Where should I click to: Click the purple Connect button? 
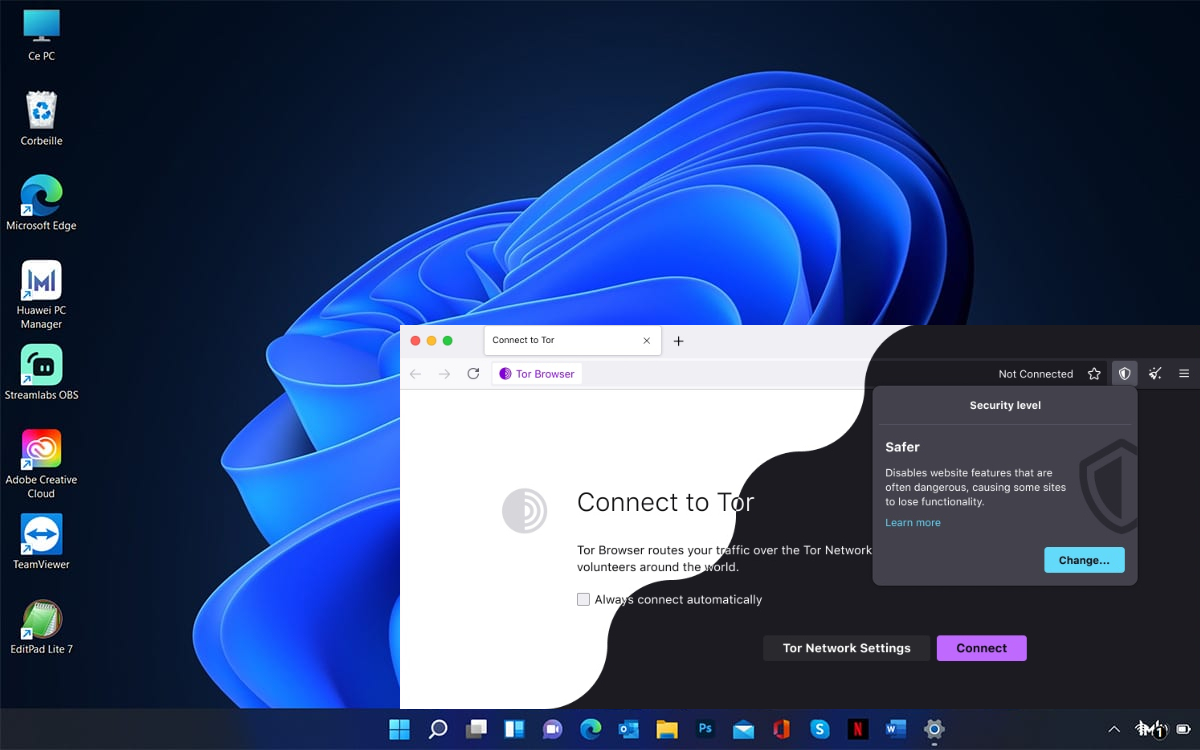tap(981, 648)
